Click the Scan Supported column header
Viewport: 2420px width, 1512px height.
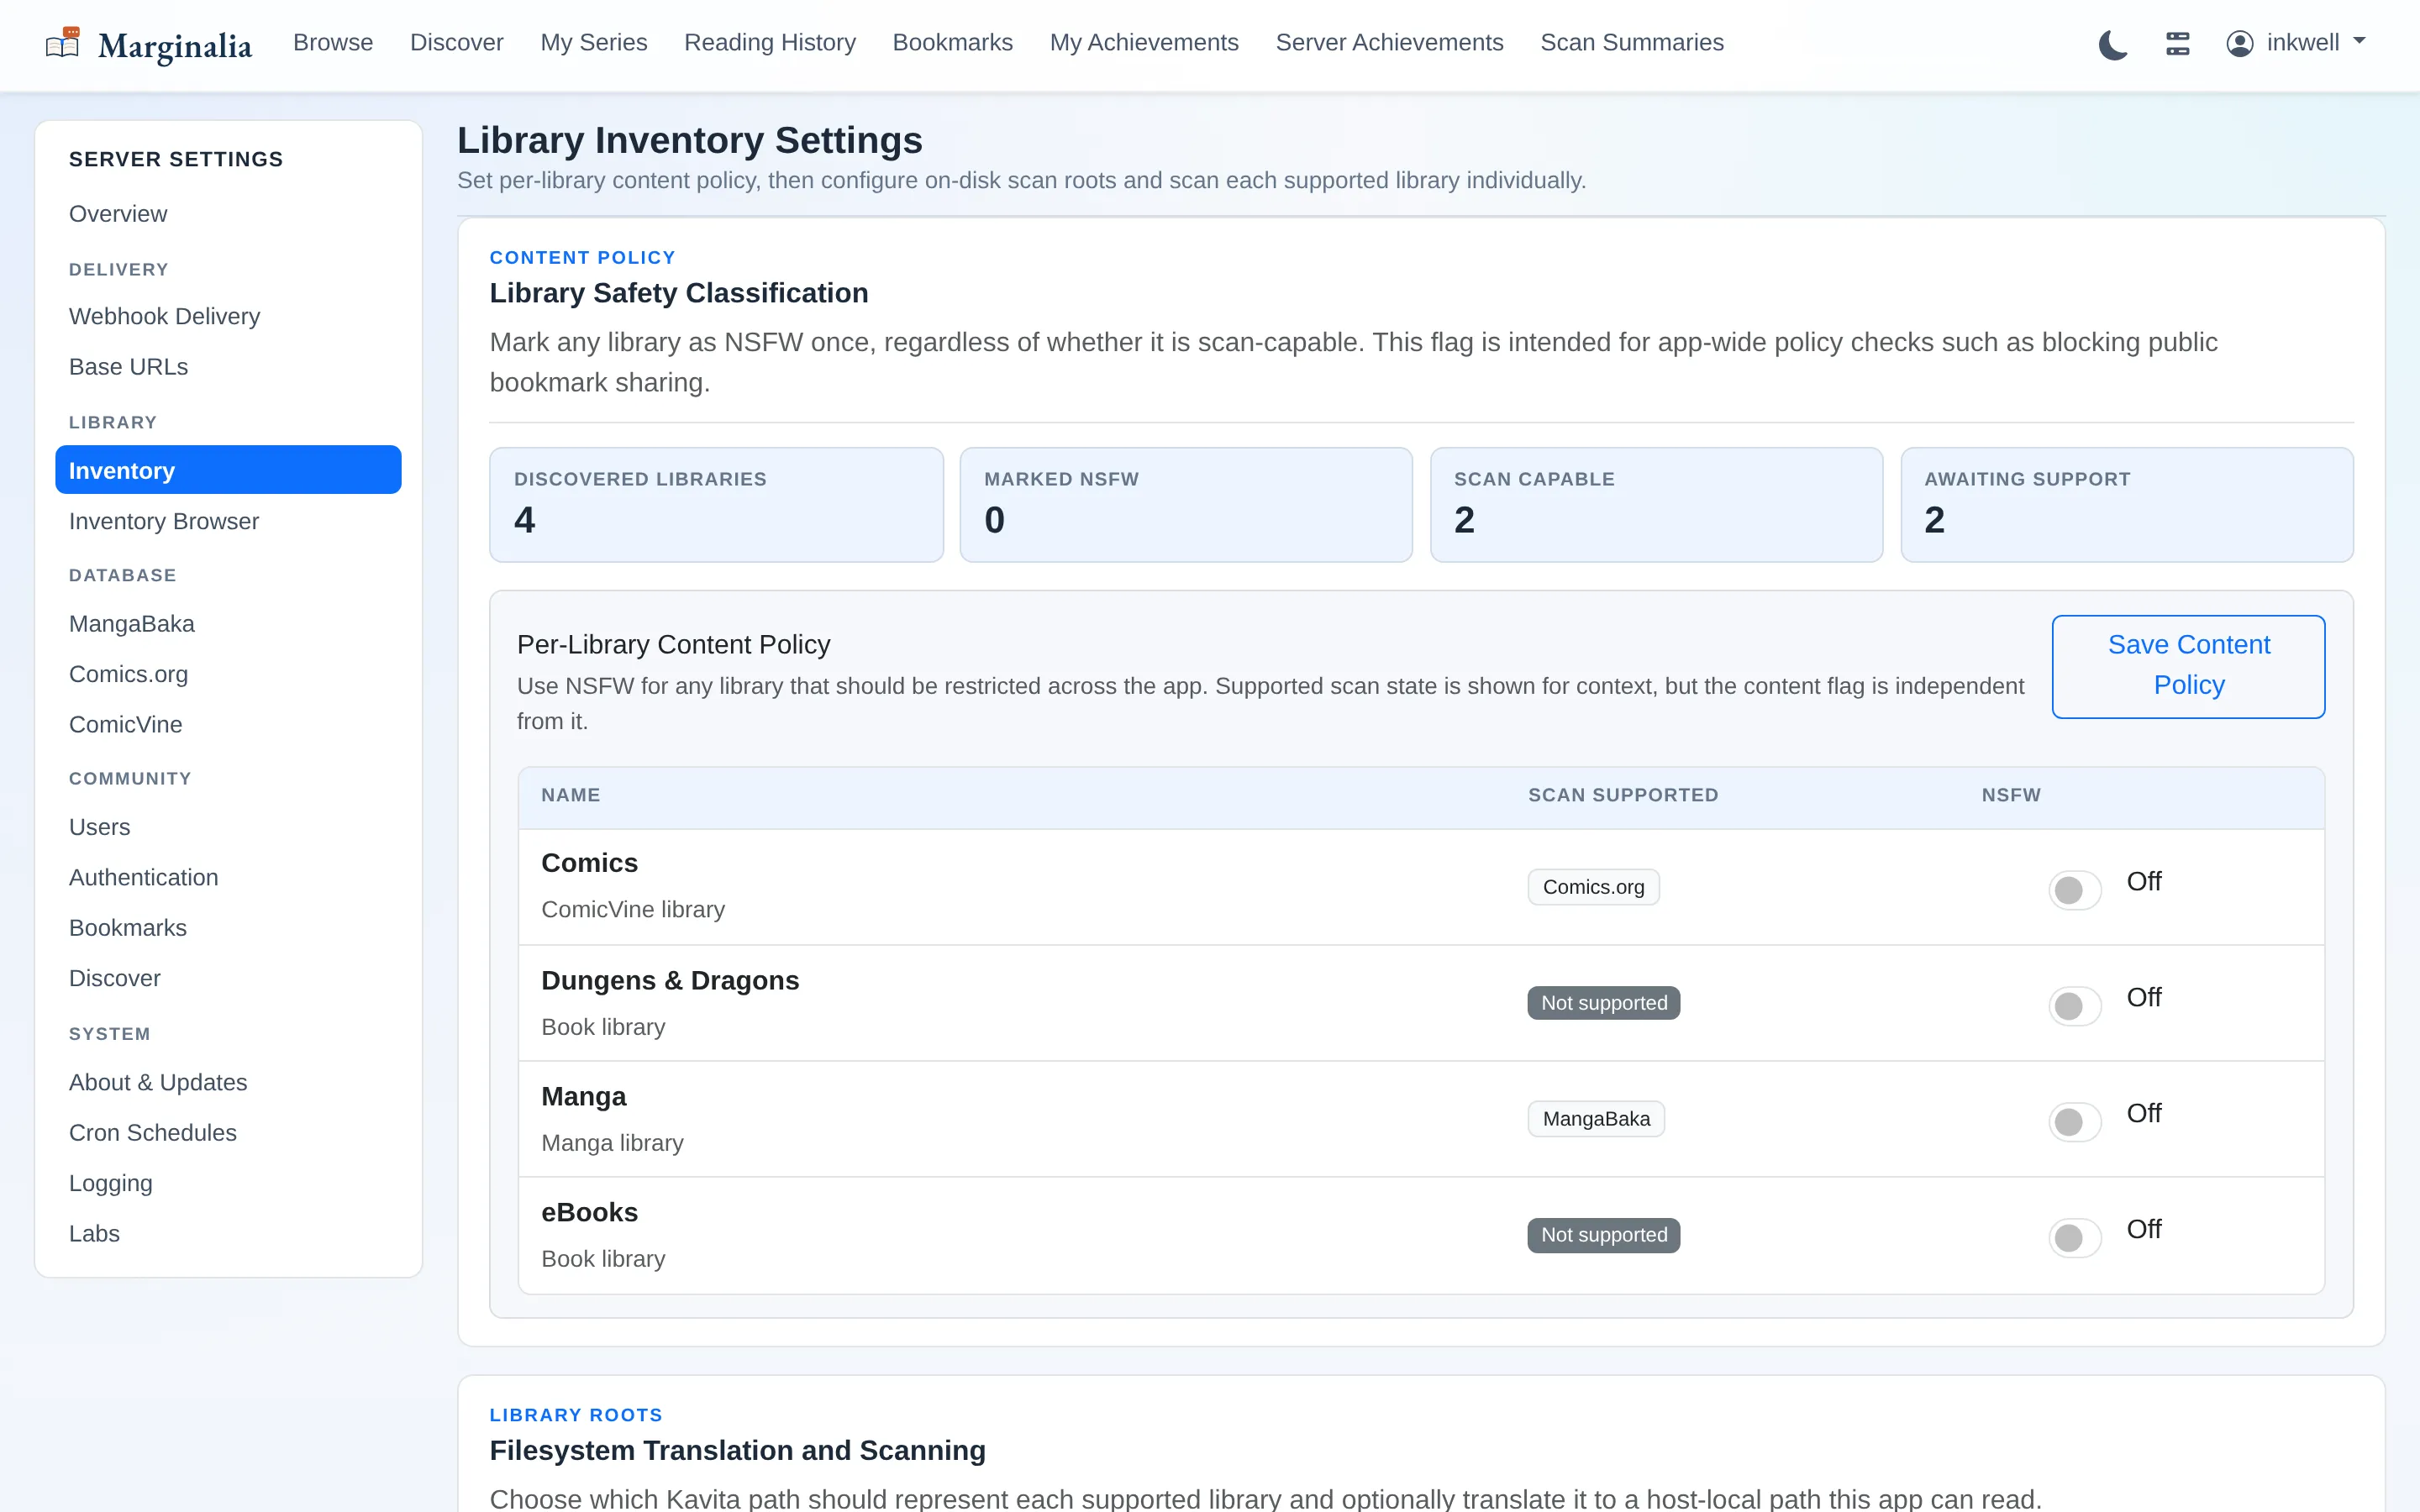[x=1623, y=795]
